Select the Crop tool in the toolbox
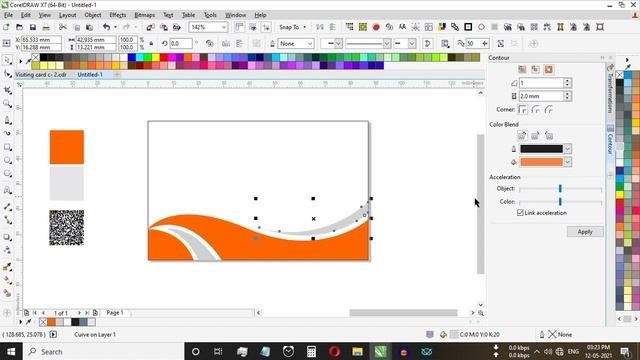 point(7,90)
